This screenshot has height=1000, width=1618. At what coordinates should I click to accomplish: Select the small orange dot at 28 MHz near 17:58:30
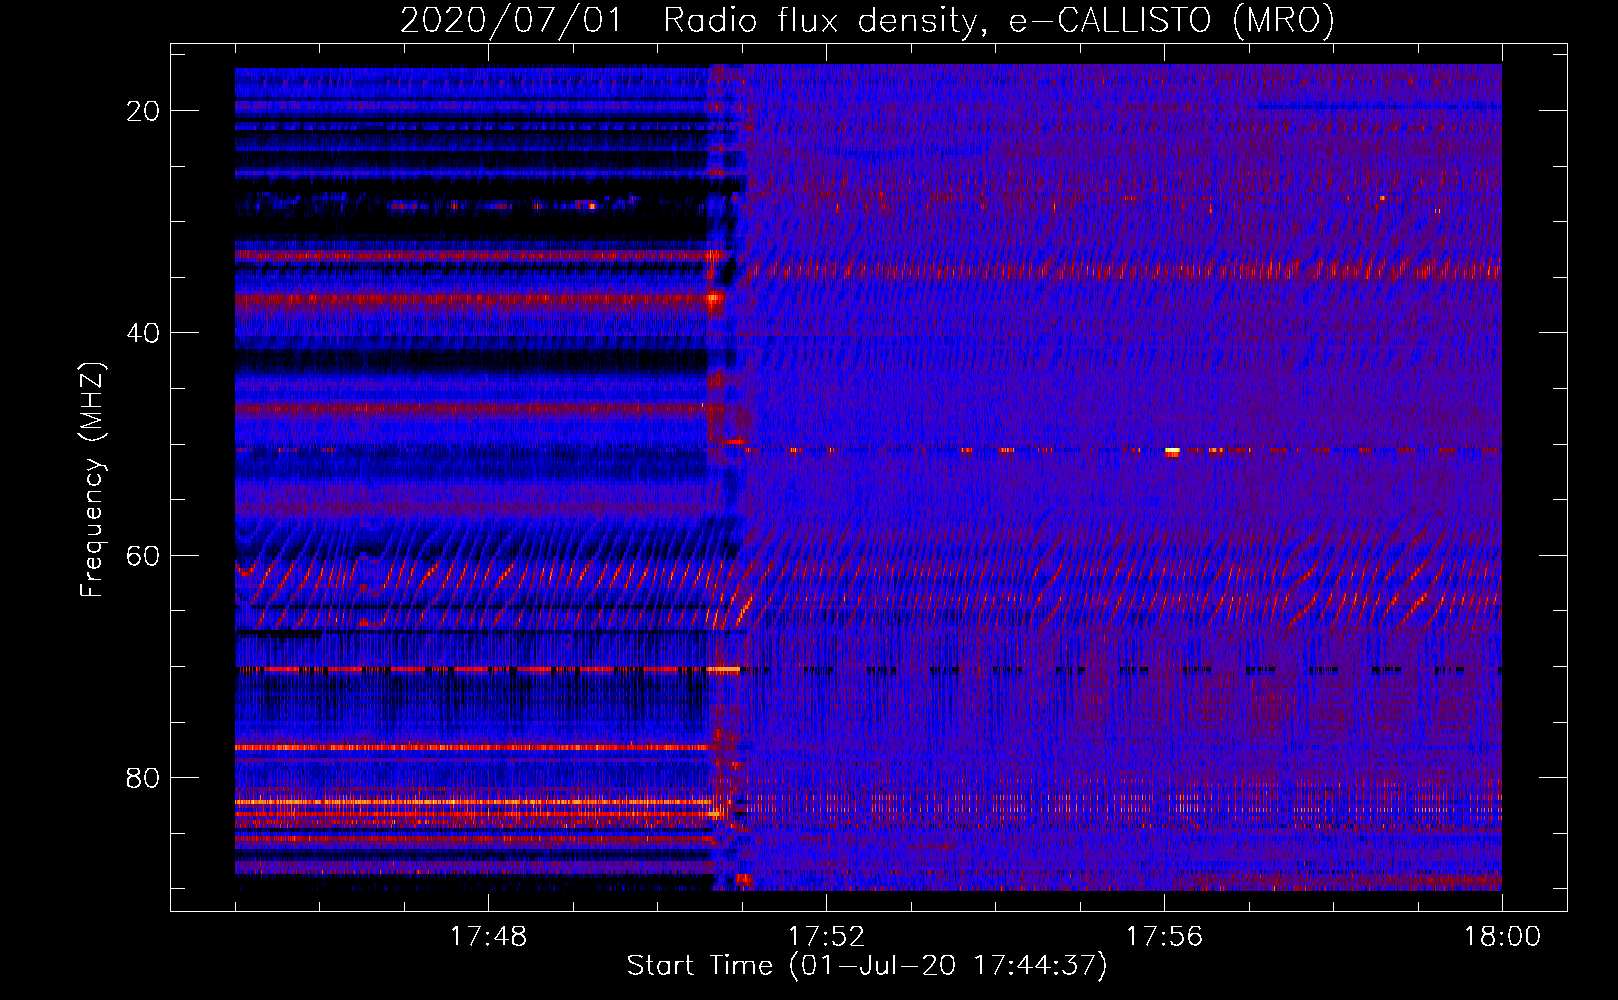(x=1382, y=198)
